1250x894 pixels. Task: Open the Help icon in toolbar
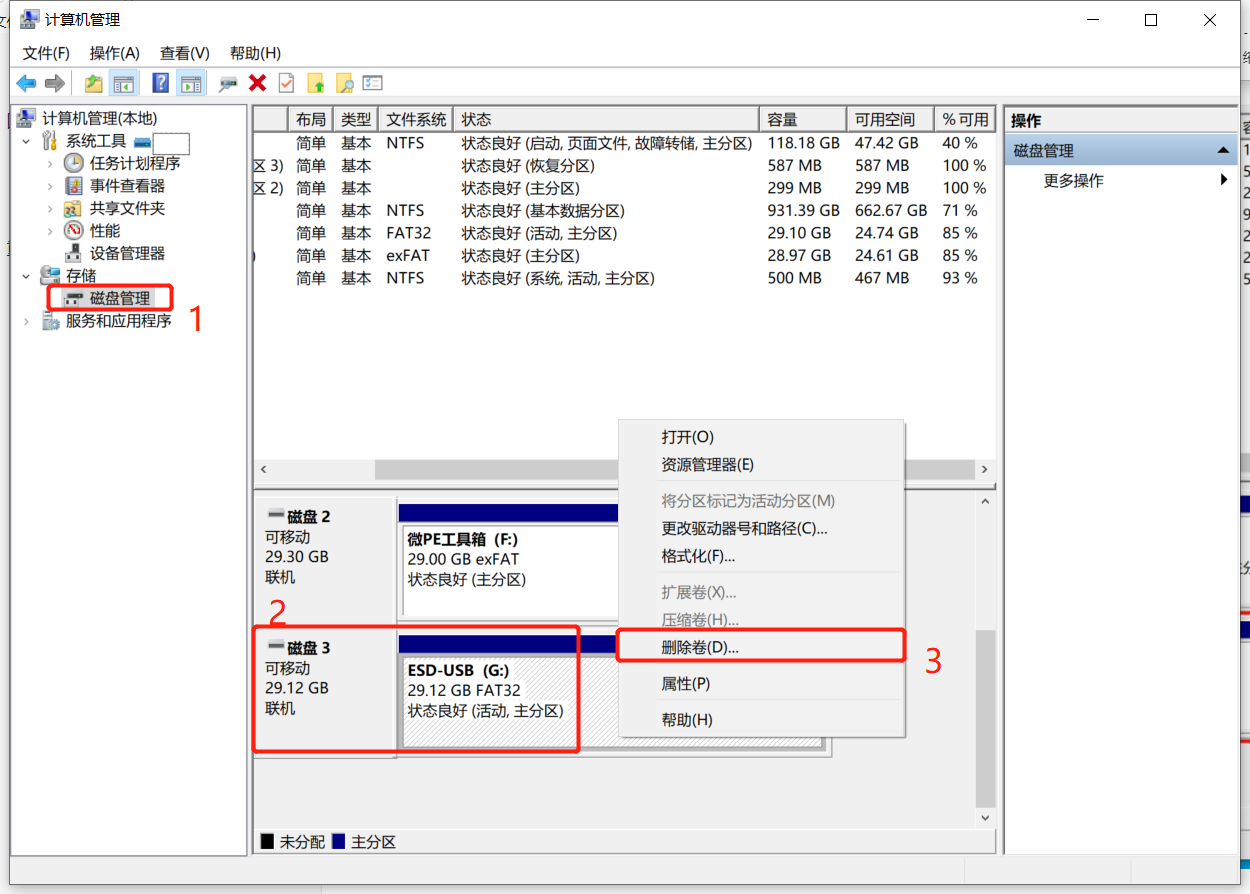point(161,83)
